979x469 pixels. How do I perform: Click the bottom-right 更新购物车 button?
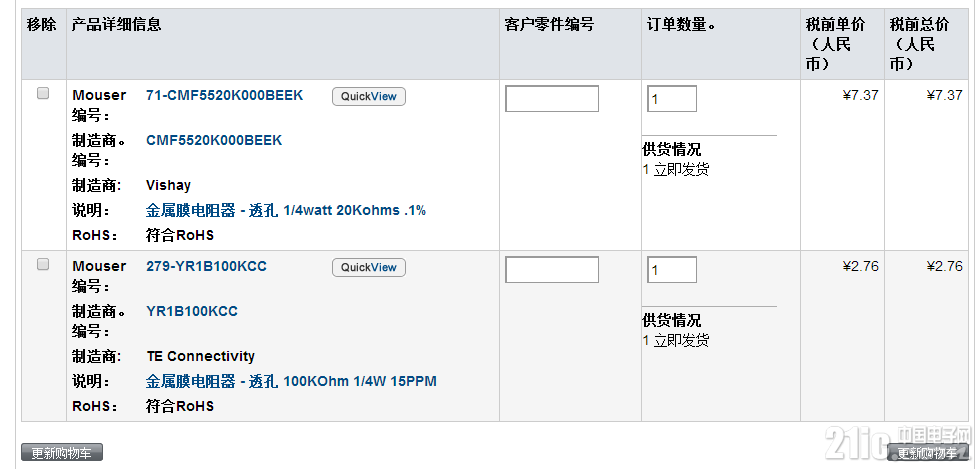coord(928,453)
